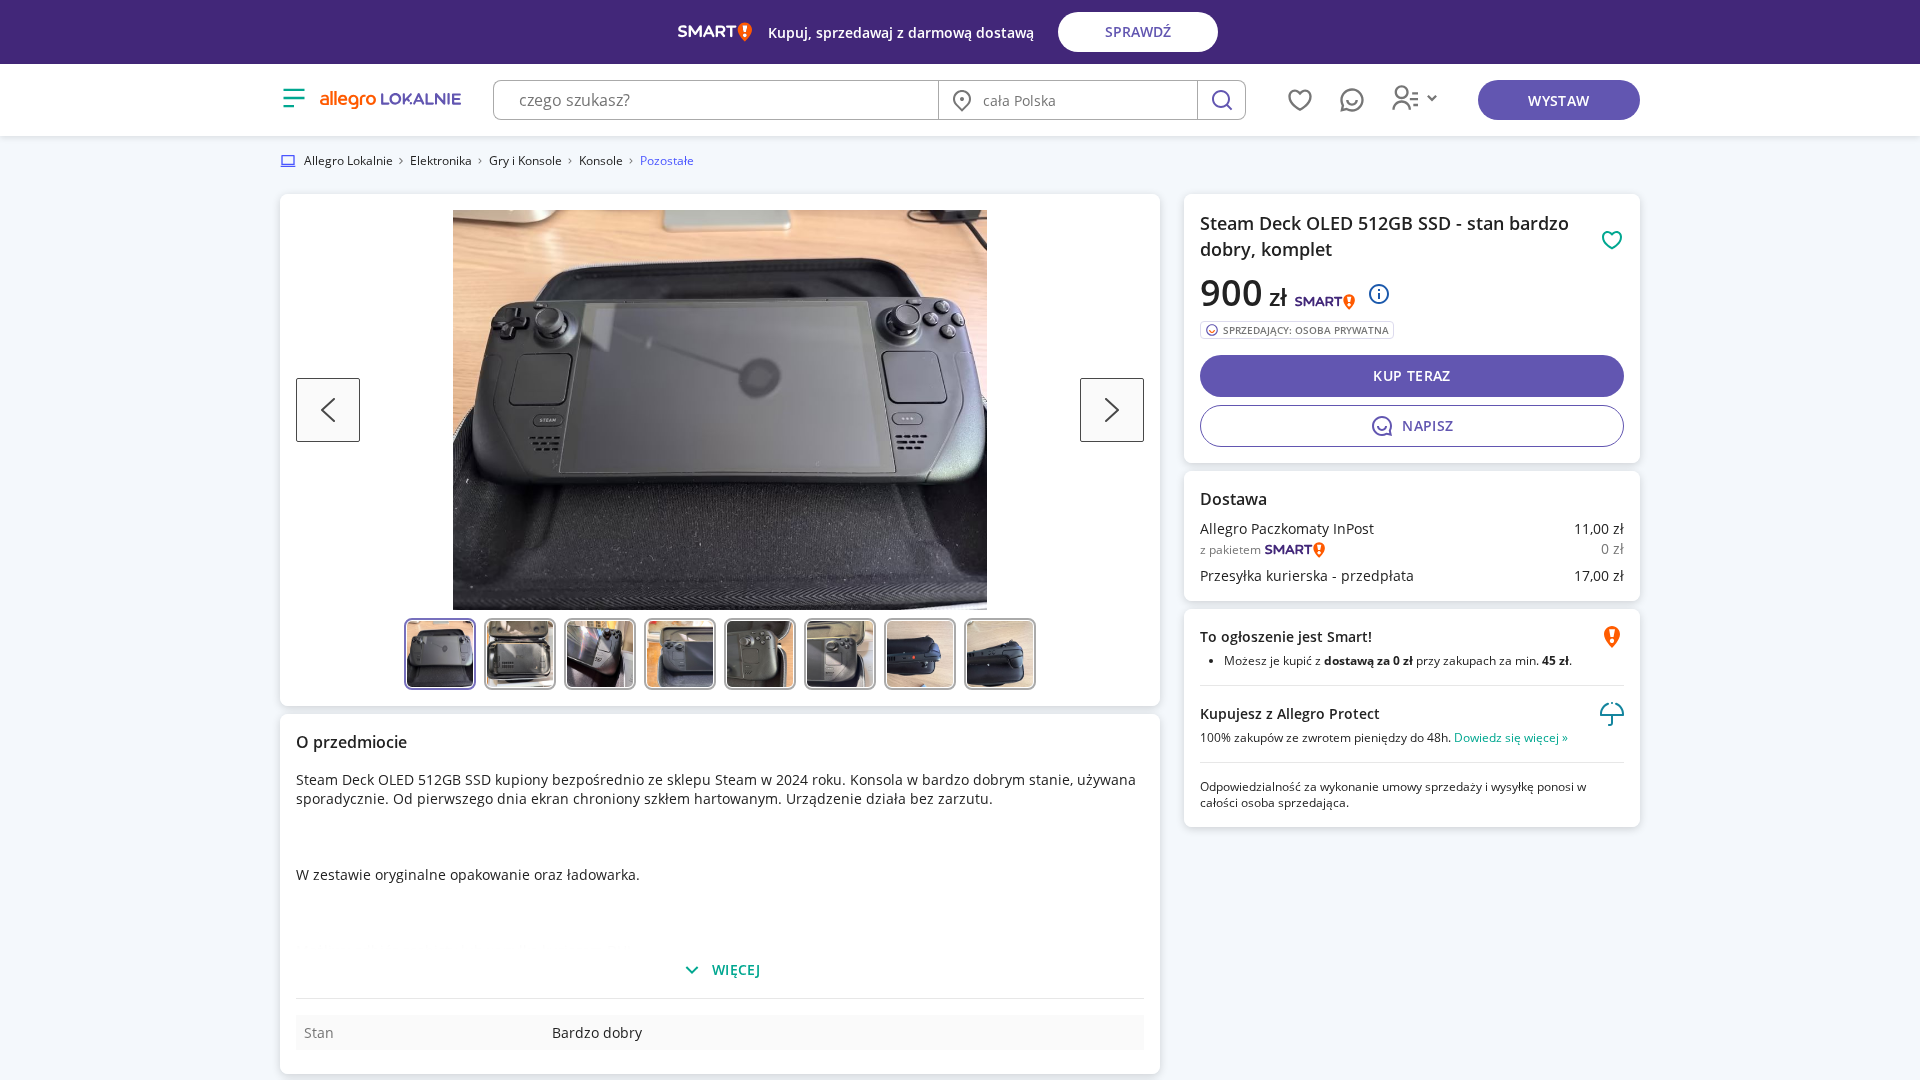
Task: Open Gry i Konsole breadcrumb
Action: (x=525, y=161)
